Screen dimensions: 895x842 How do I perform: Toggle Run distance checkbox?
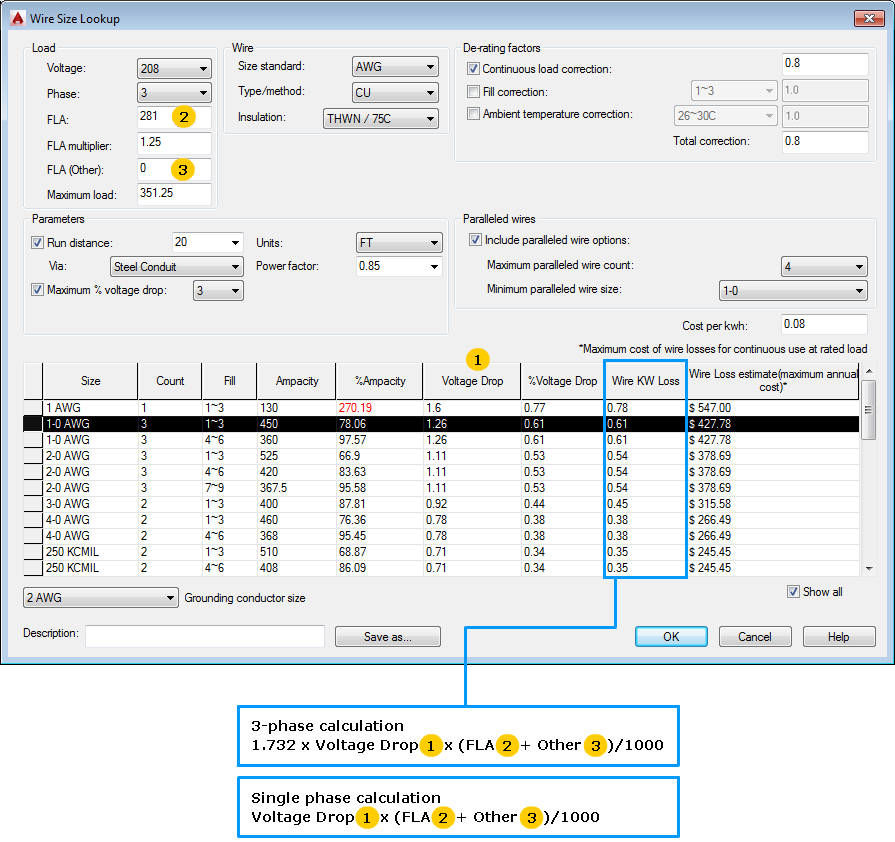[x=37, y=243]
